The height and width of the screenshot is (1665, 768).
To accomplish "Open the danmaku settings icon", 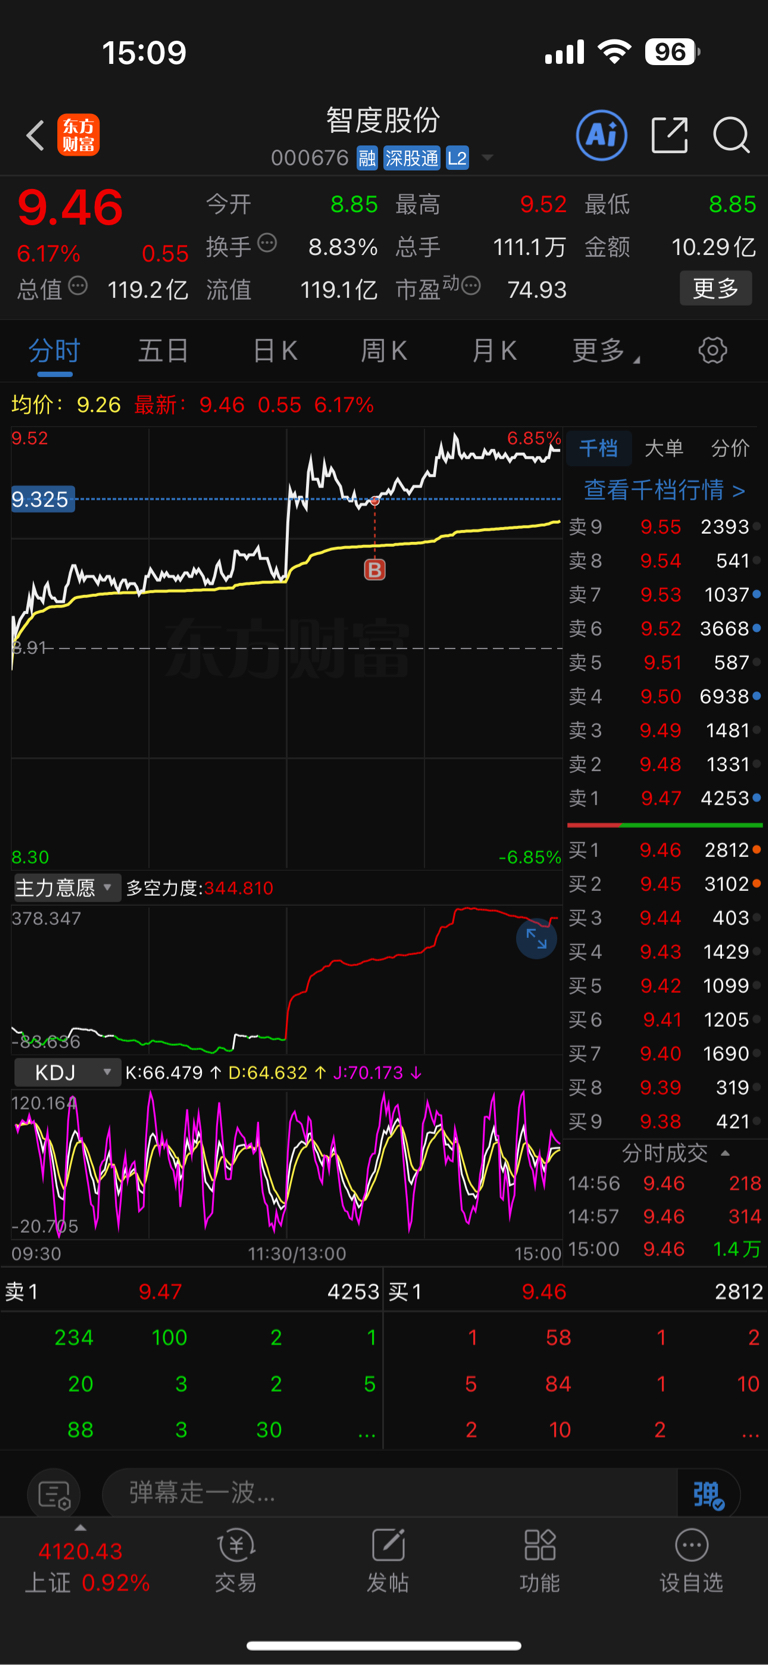I will tap(54, 1495).
